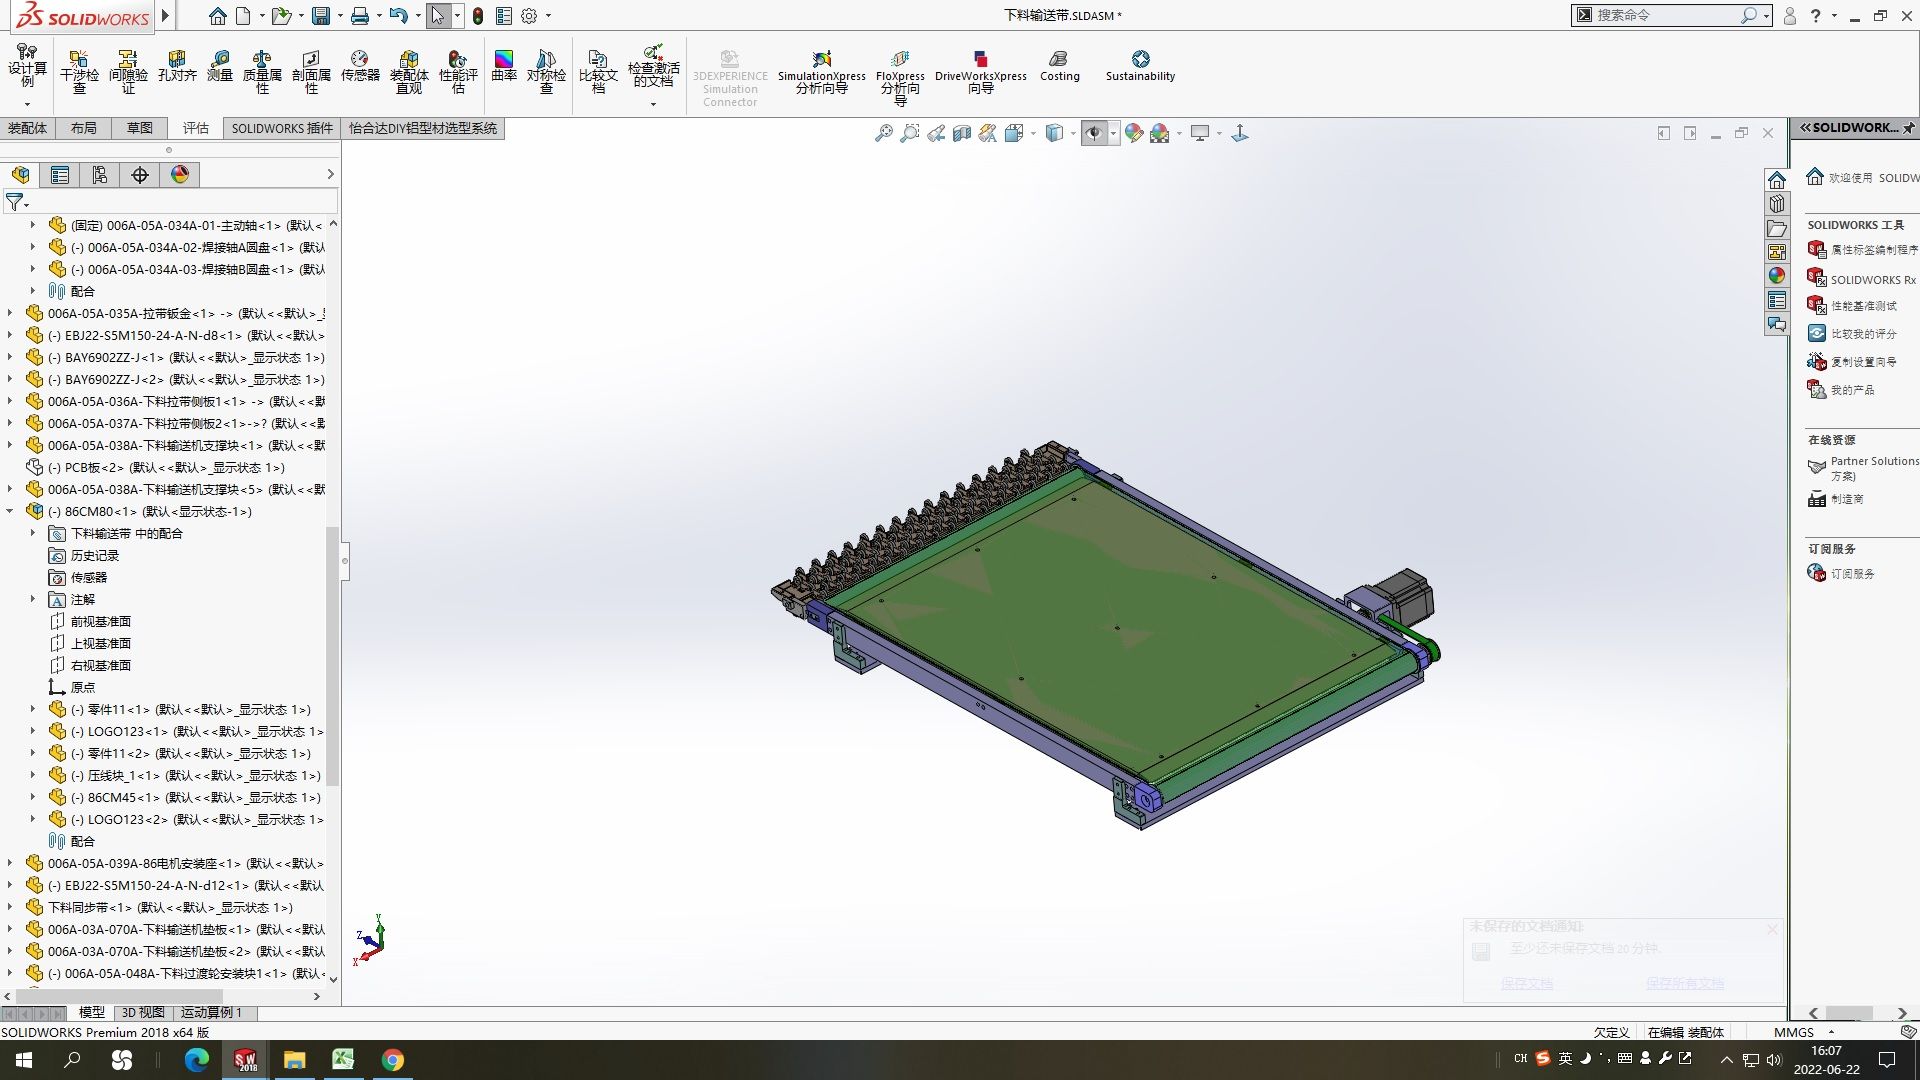Open the Clearance Verification (间隙验证) tool
The image size is (1920, 1080).
coord(128,70)
